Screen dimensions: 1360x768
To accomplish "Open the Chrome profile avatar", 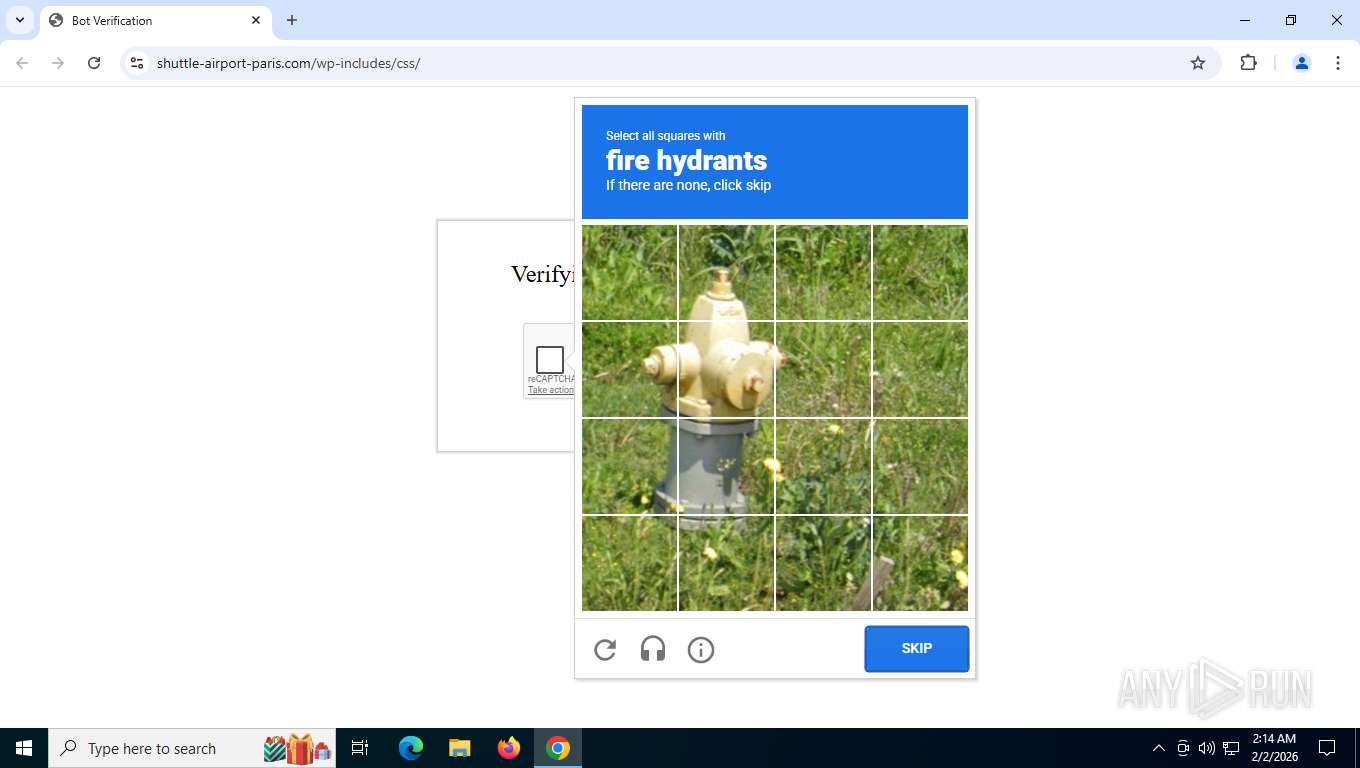I will click(1301, 63).
